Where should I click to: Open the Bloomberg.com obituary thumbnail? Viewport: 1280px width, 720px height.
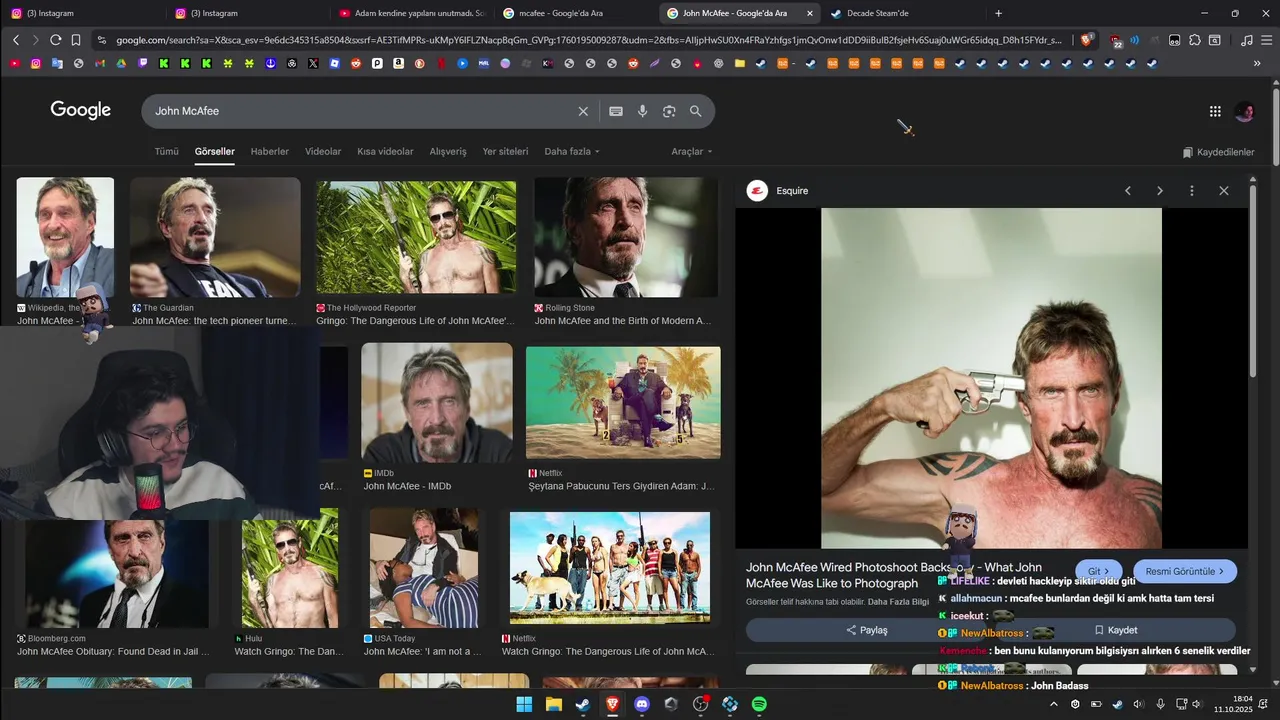click(x=118, y=574)
